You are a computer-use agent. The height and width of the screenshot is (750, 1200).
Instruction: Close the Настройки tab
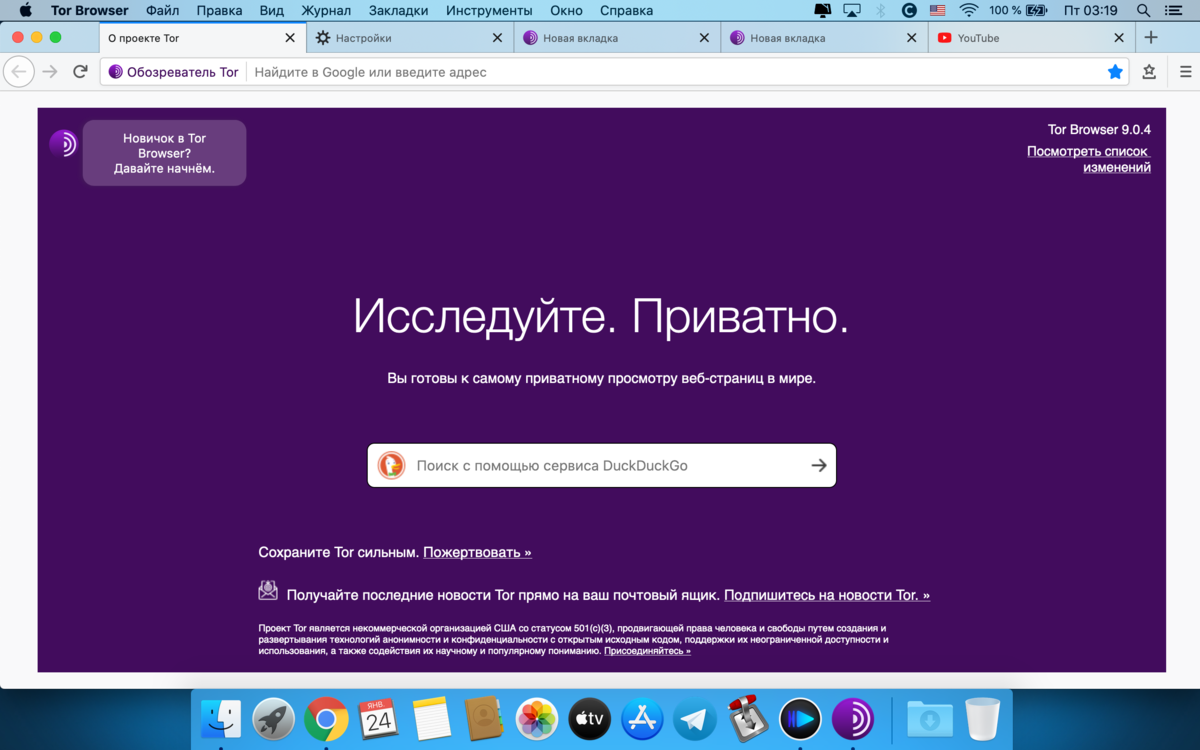pos(497,38)
